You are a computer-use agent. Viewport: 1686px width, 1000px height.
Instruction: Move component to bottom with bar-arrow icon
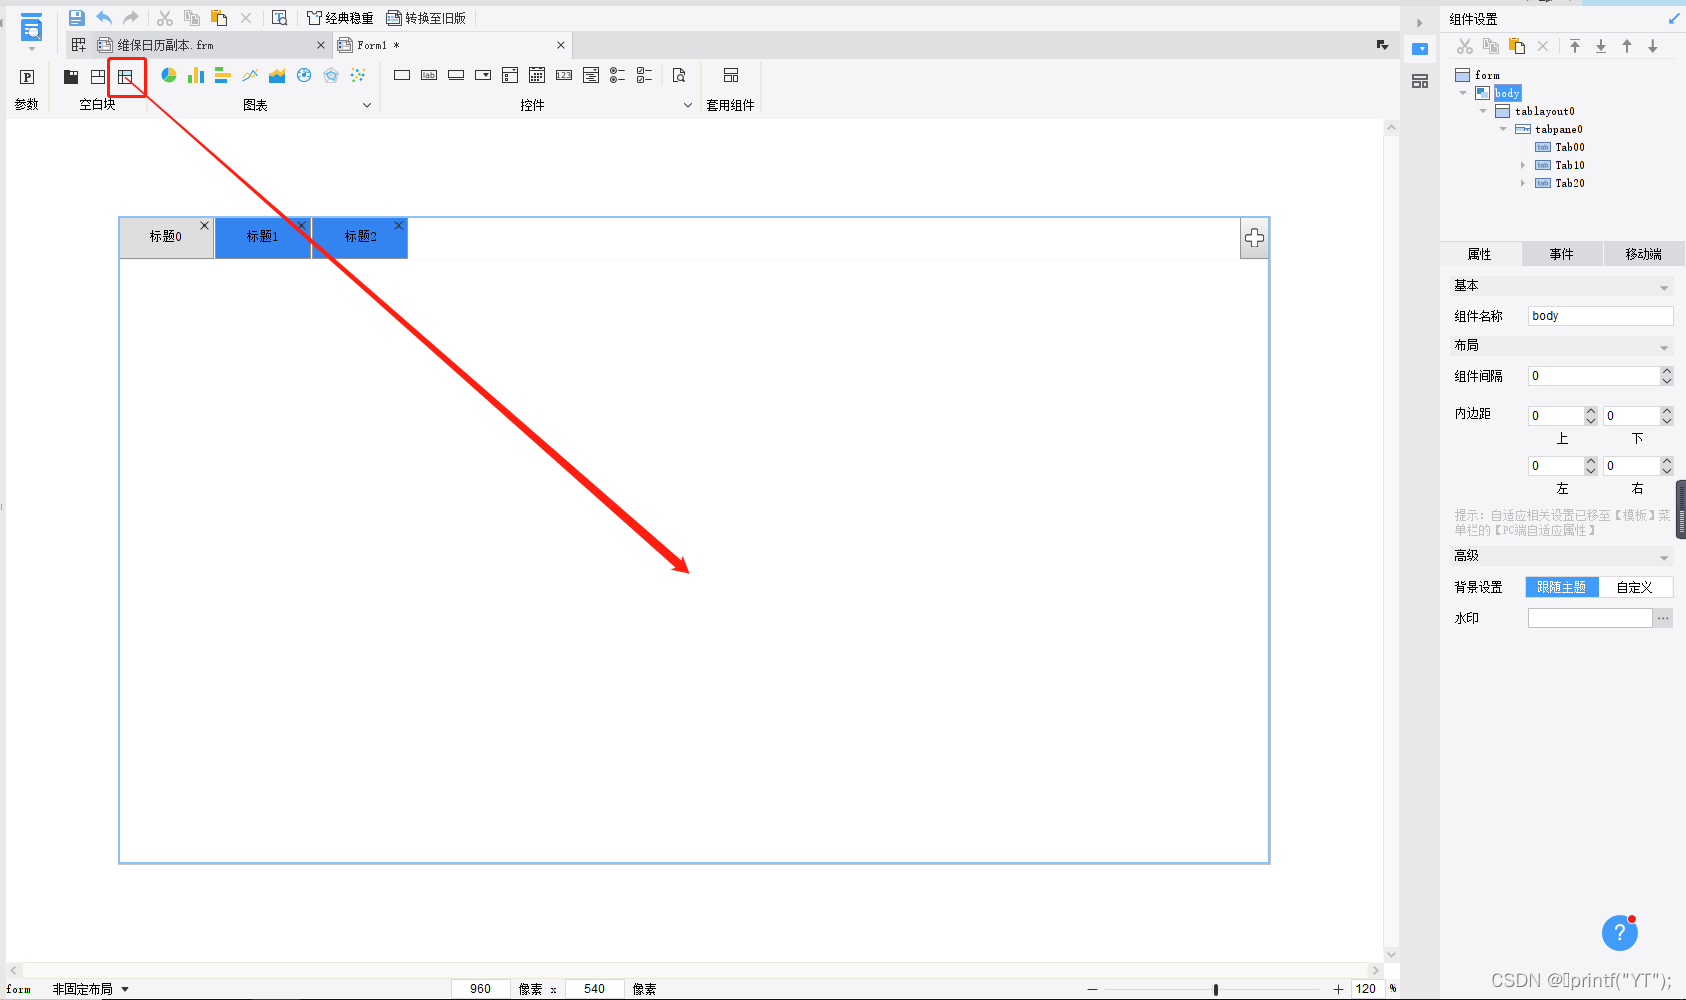pos(1601,46)
